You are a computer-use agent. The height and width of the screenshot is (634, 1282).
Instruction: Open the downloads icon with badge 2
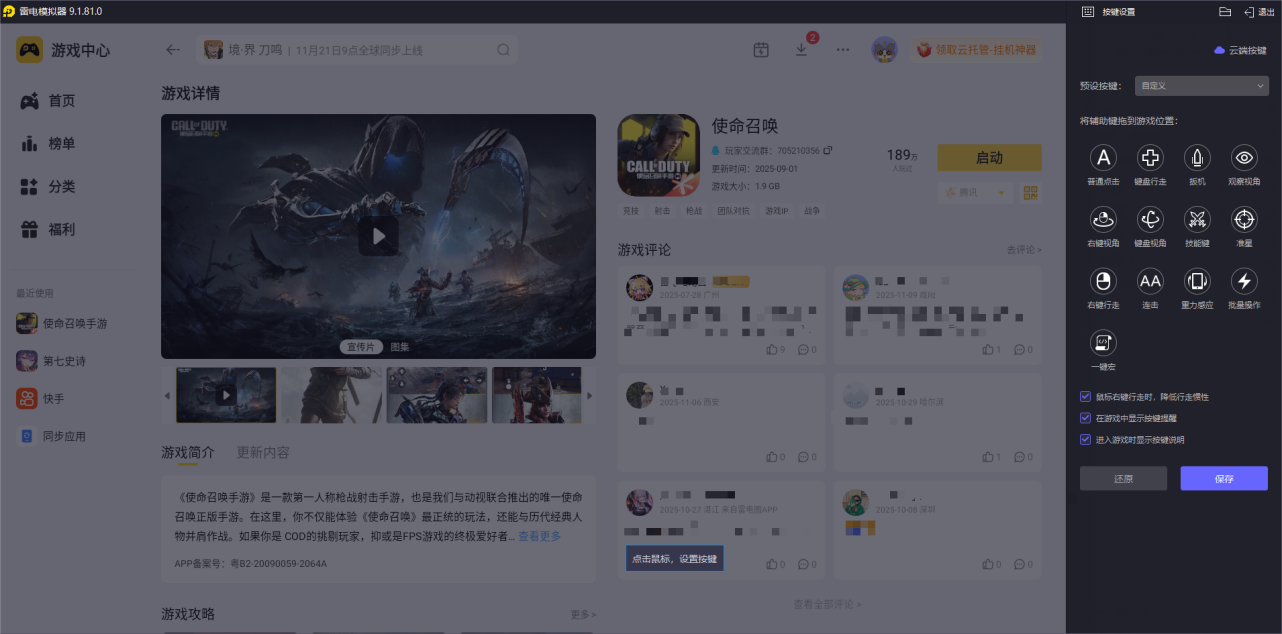tap(802, 50)
